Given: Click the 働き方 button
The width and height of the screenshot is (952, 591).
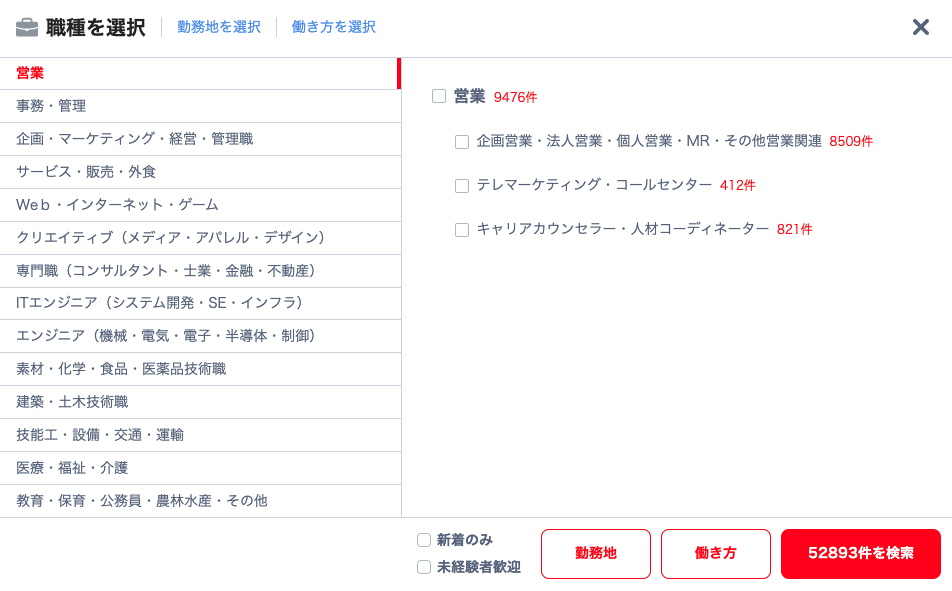Looking at the screenshot, I should [716, 553].
